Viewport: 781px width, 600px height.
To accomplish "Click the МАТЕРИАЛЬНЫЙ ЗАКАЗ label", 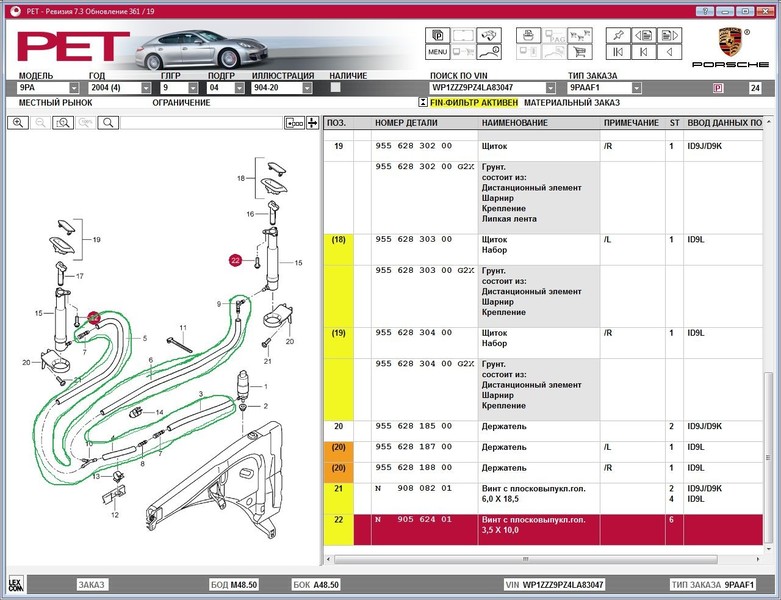I will point(572,103).
